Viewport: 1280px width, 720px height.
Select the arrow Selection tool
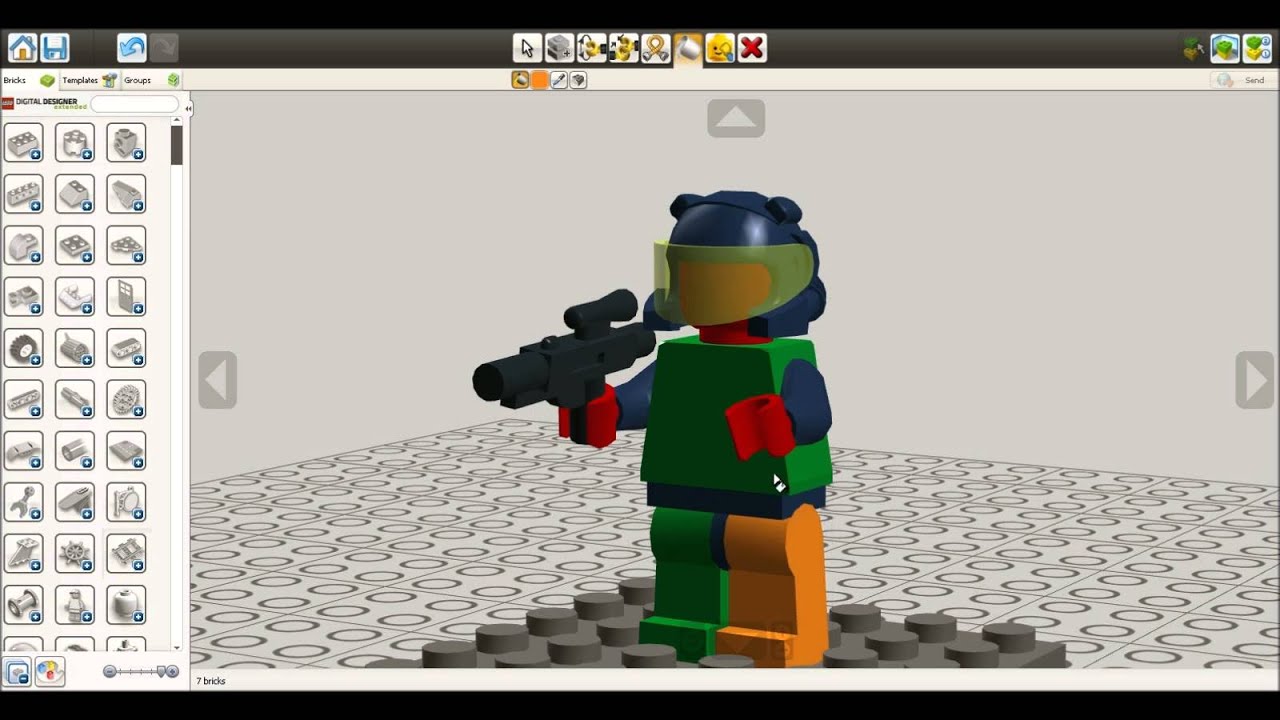(x=527, y=48)
